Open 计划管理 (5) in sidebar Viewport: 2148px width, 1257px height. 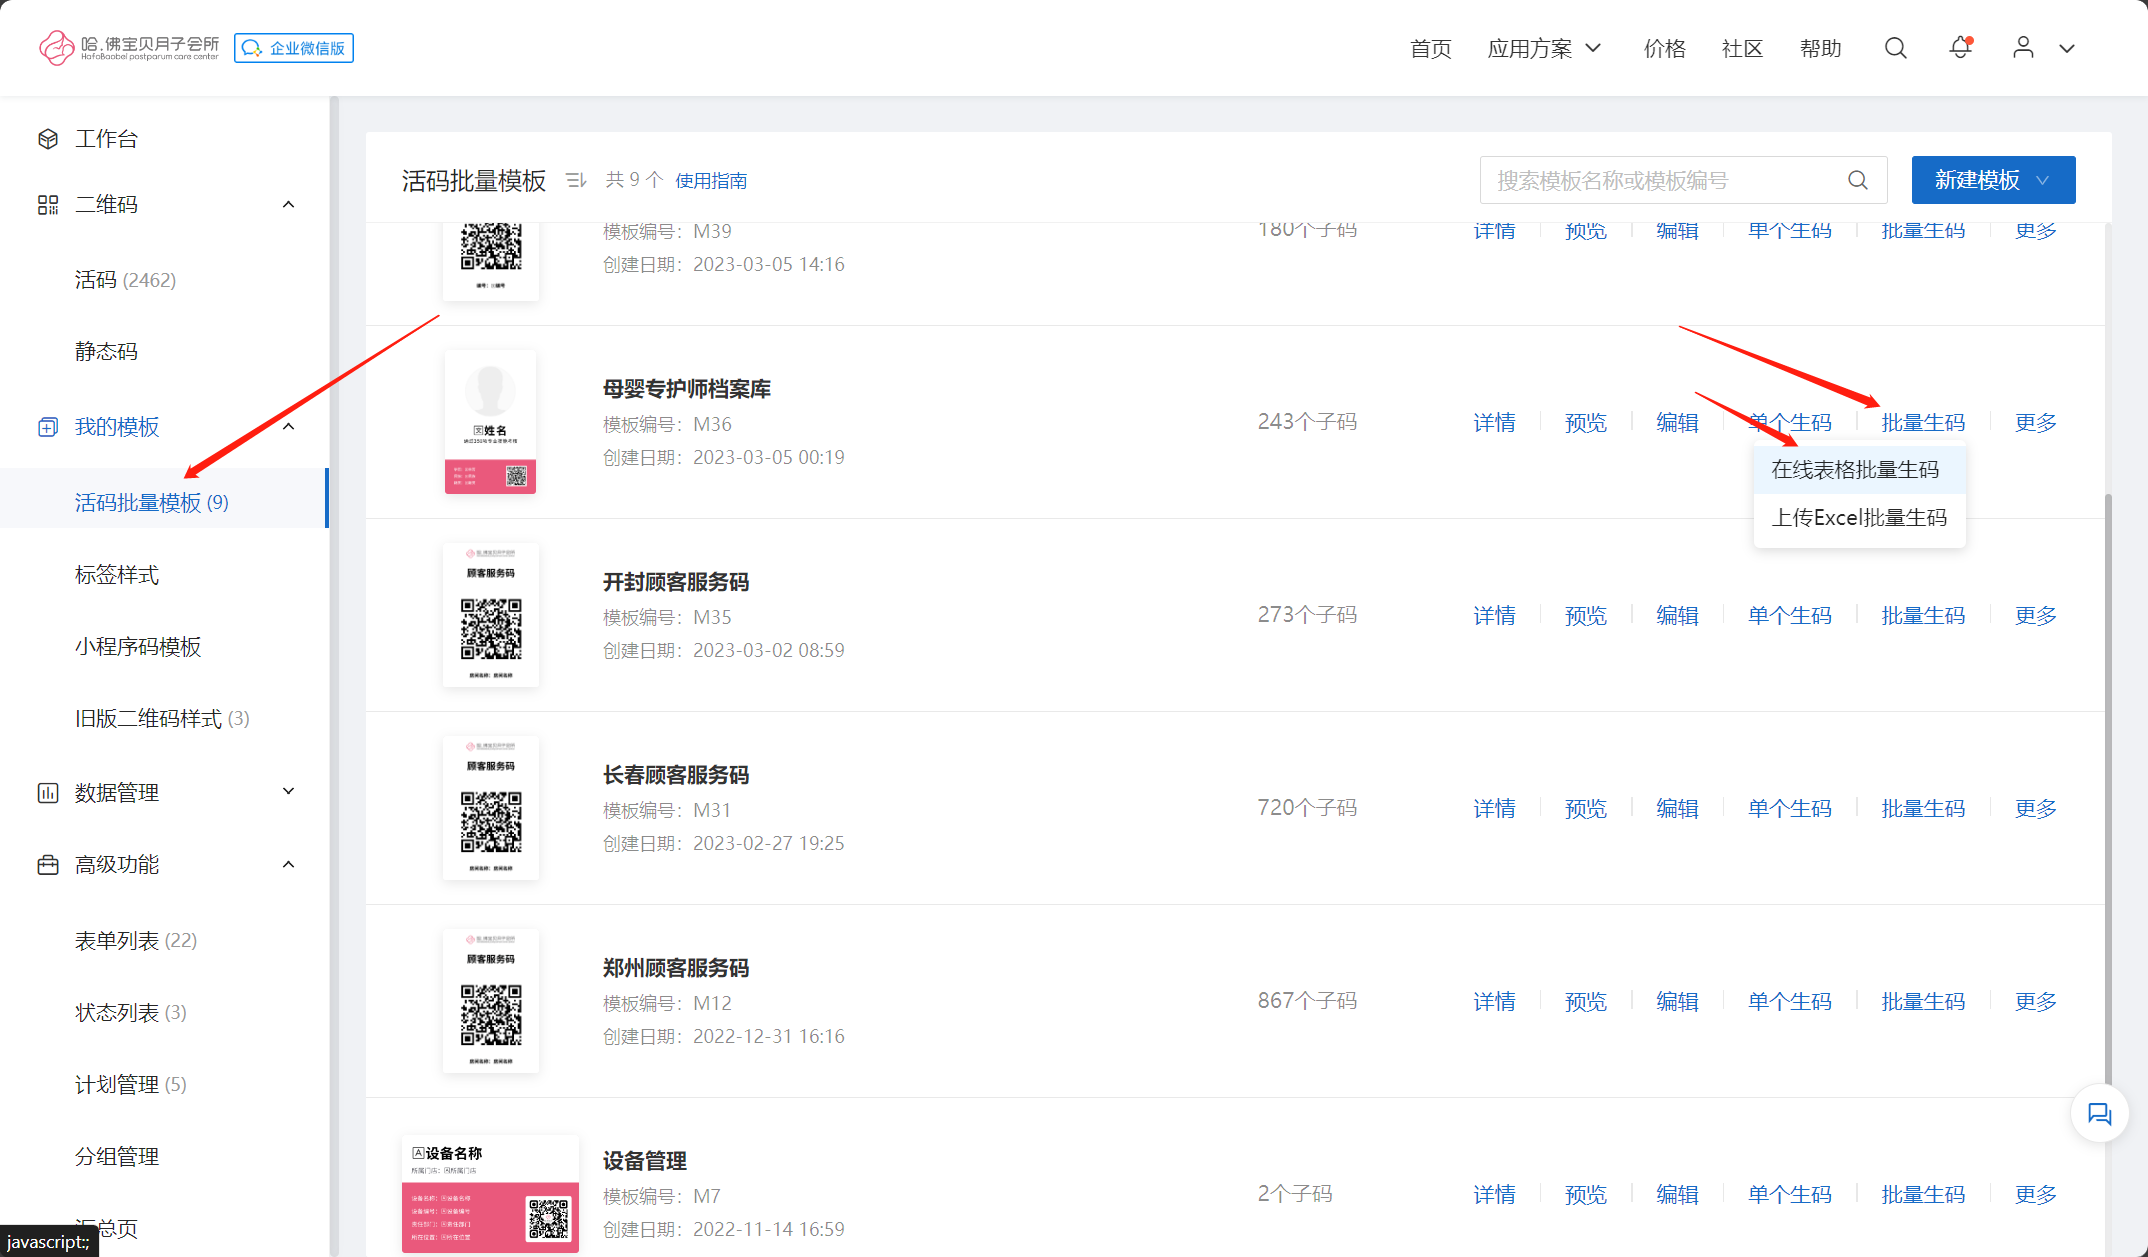[131, 1085]
